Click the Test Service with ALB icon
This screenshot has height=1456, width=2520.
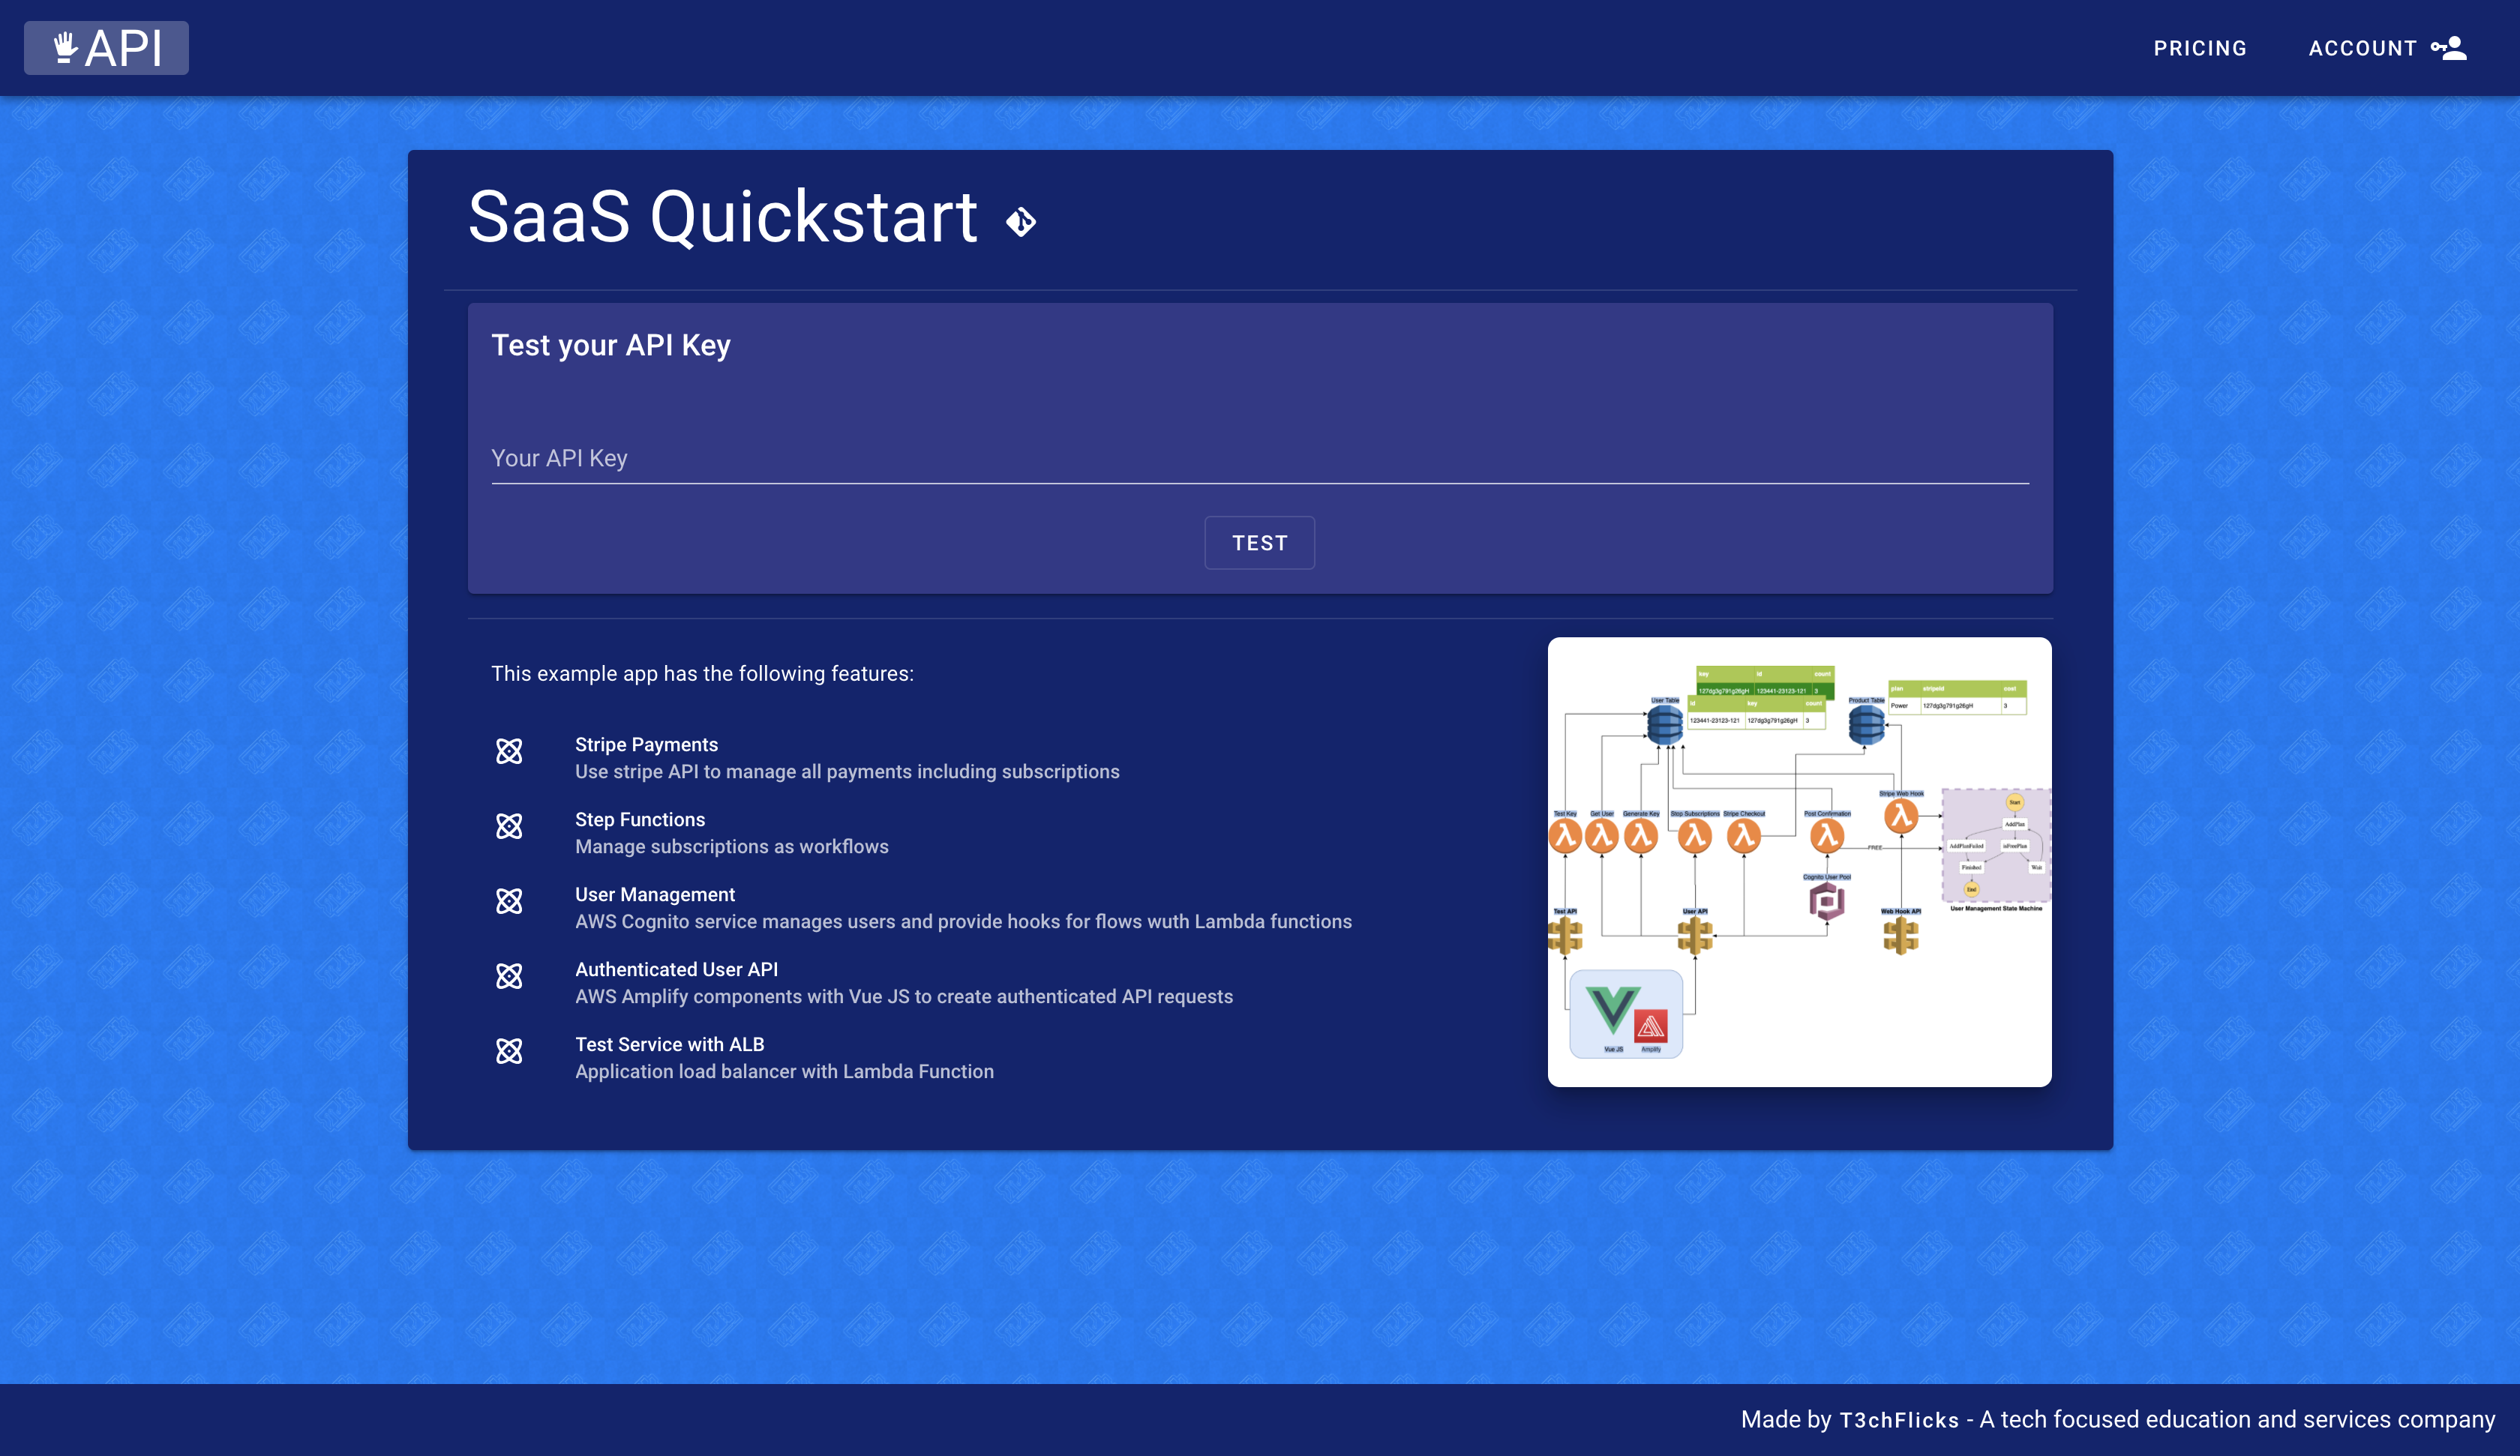click(x=509, y=1051)
